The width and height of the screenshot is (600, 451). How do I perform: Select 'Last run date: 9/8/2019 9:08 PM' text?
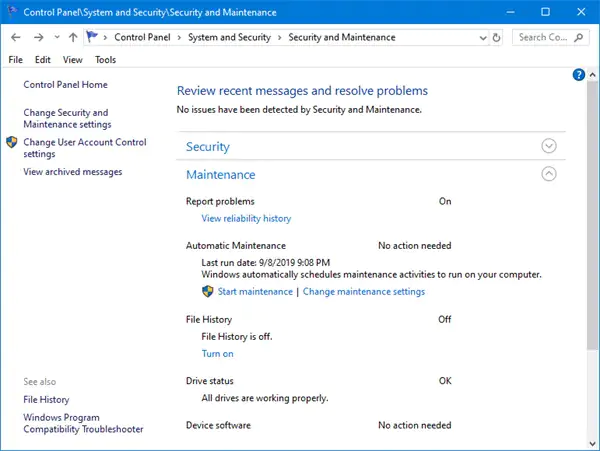pos(266,263)
